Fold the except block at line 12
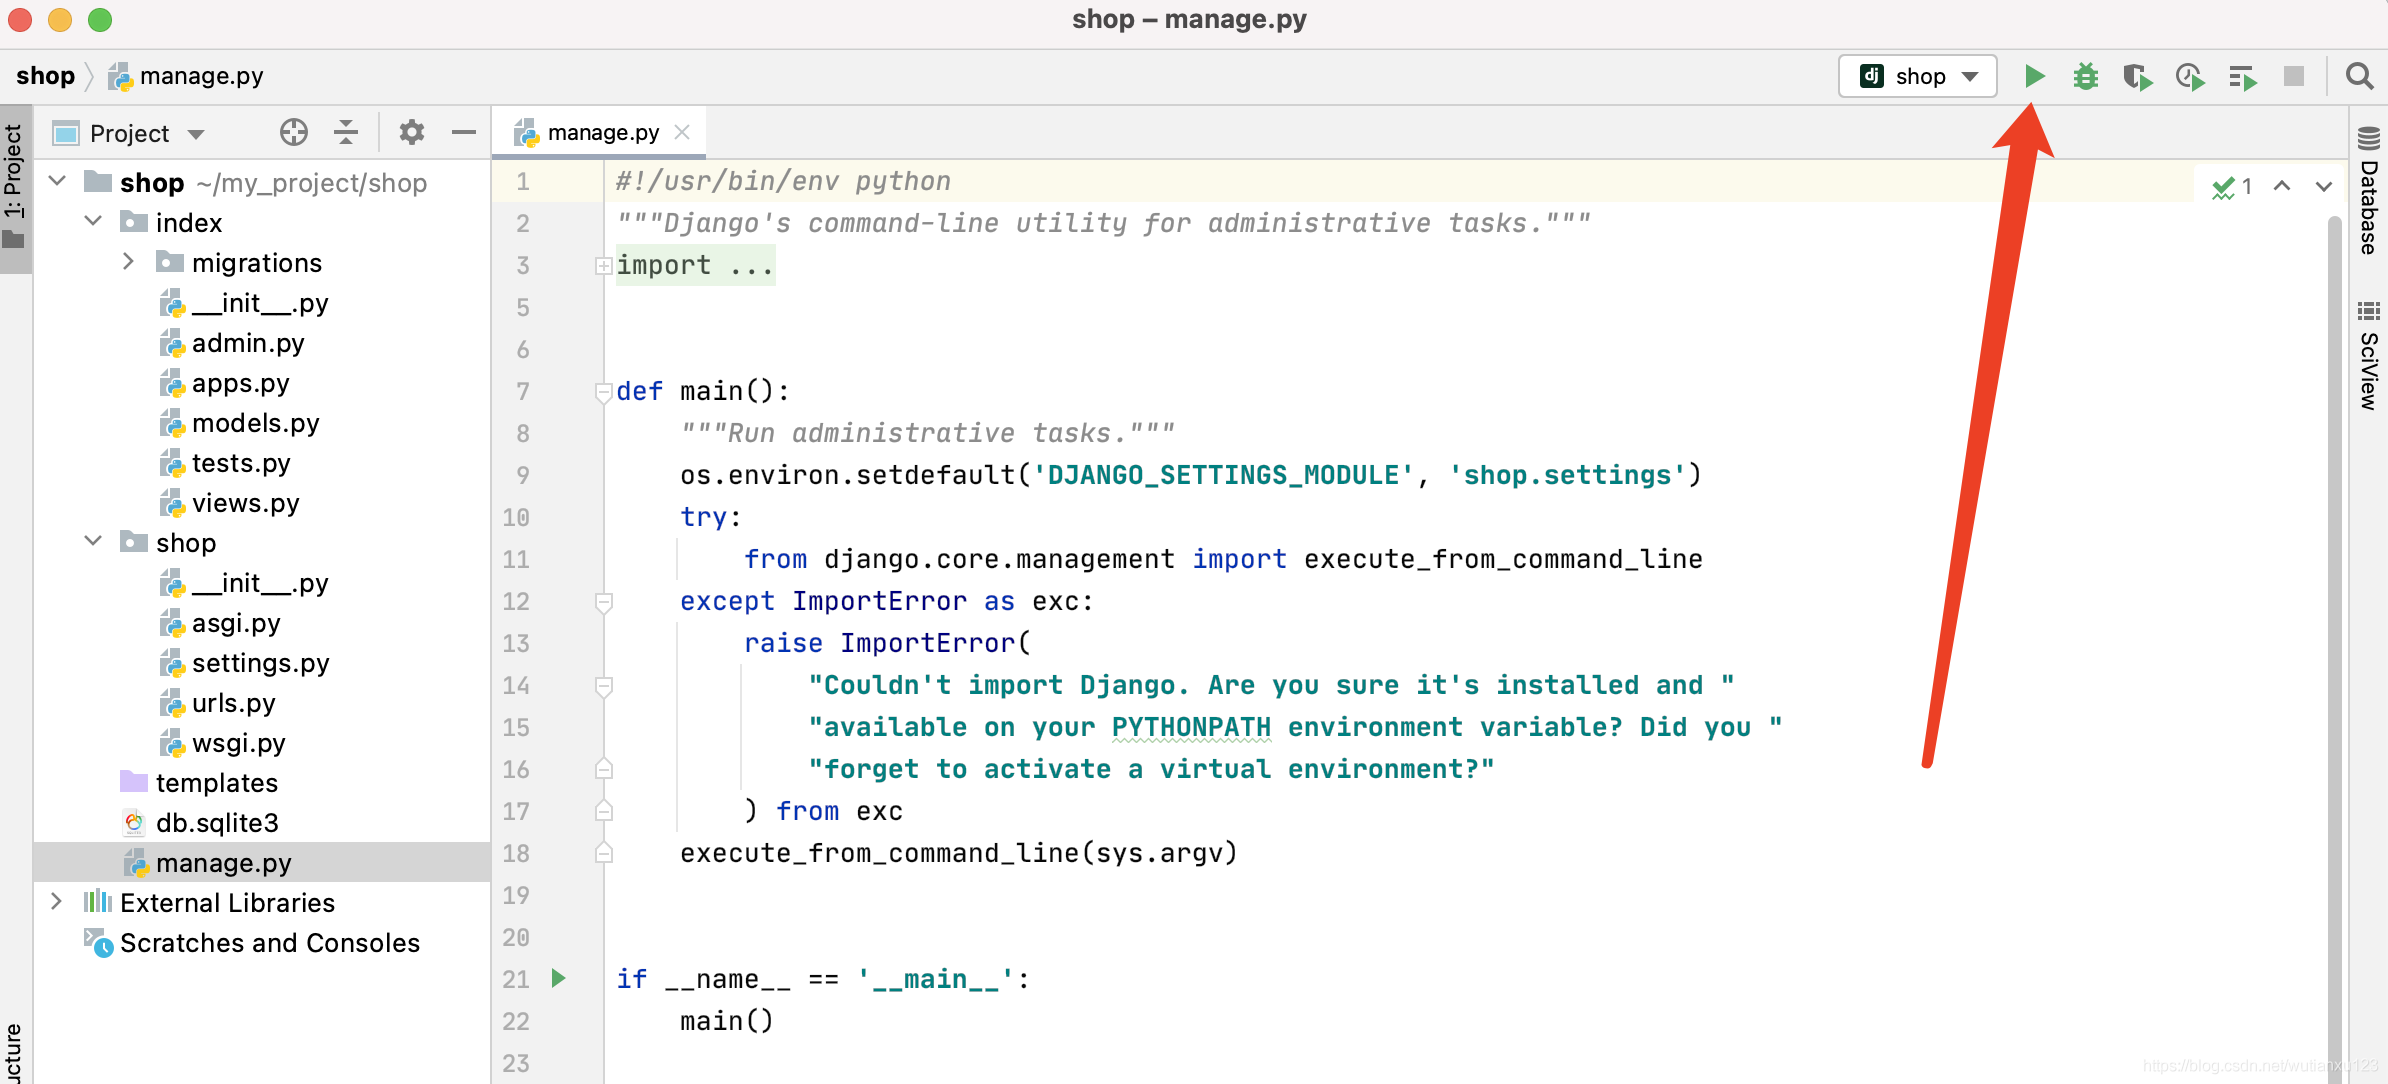 [603, 602]
